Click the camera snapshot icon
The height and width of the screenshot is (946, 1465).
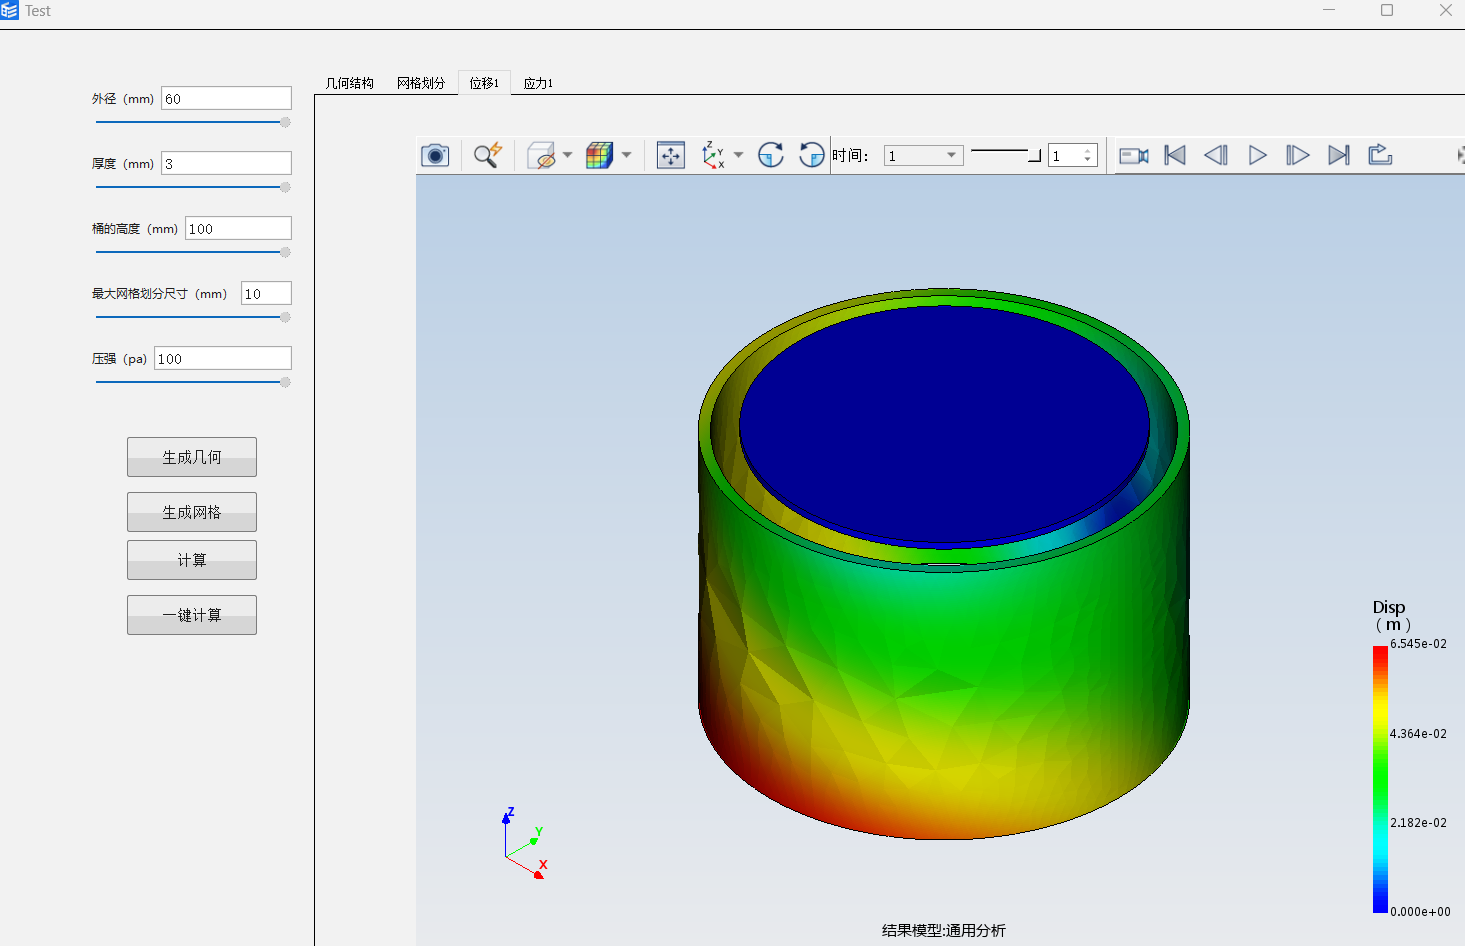435,155
